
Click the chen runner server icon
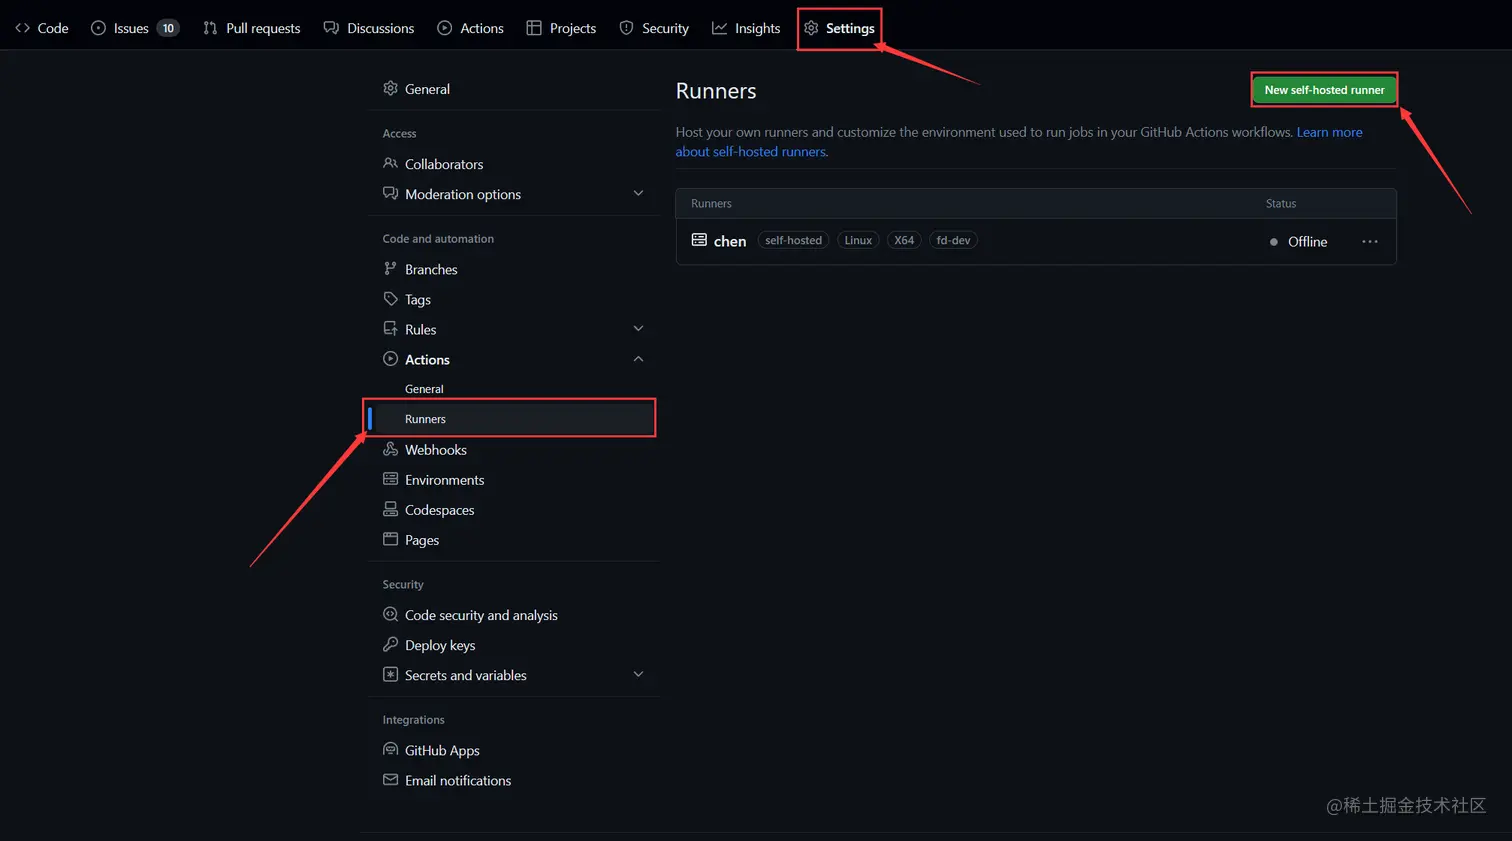click(x=699, y=240)
